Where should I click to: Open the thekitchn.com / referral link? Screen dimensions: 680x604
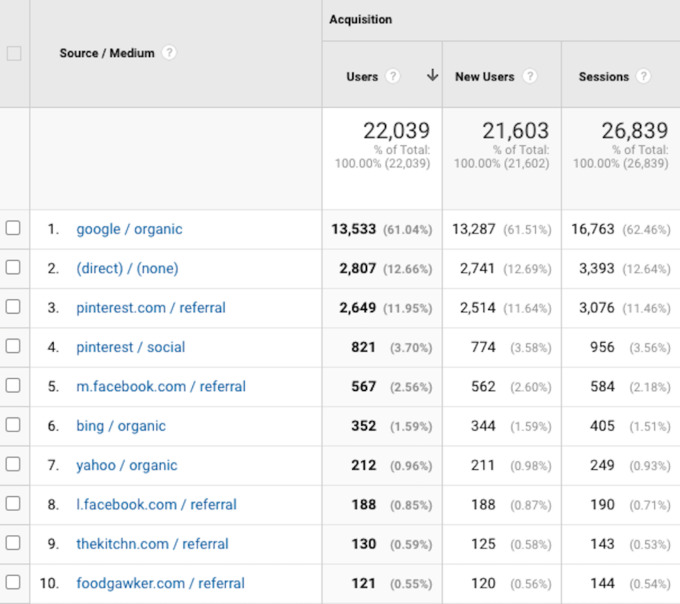(152, 544)
